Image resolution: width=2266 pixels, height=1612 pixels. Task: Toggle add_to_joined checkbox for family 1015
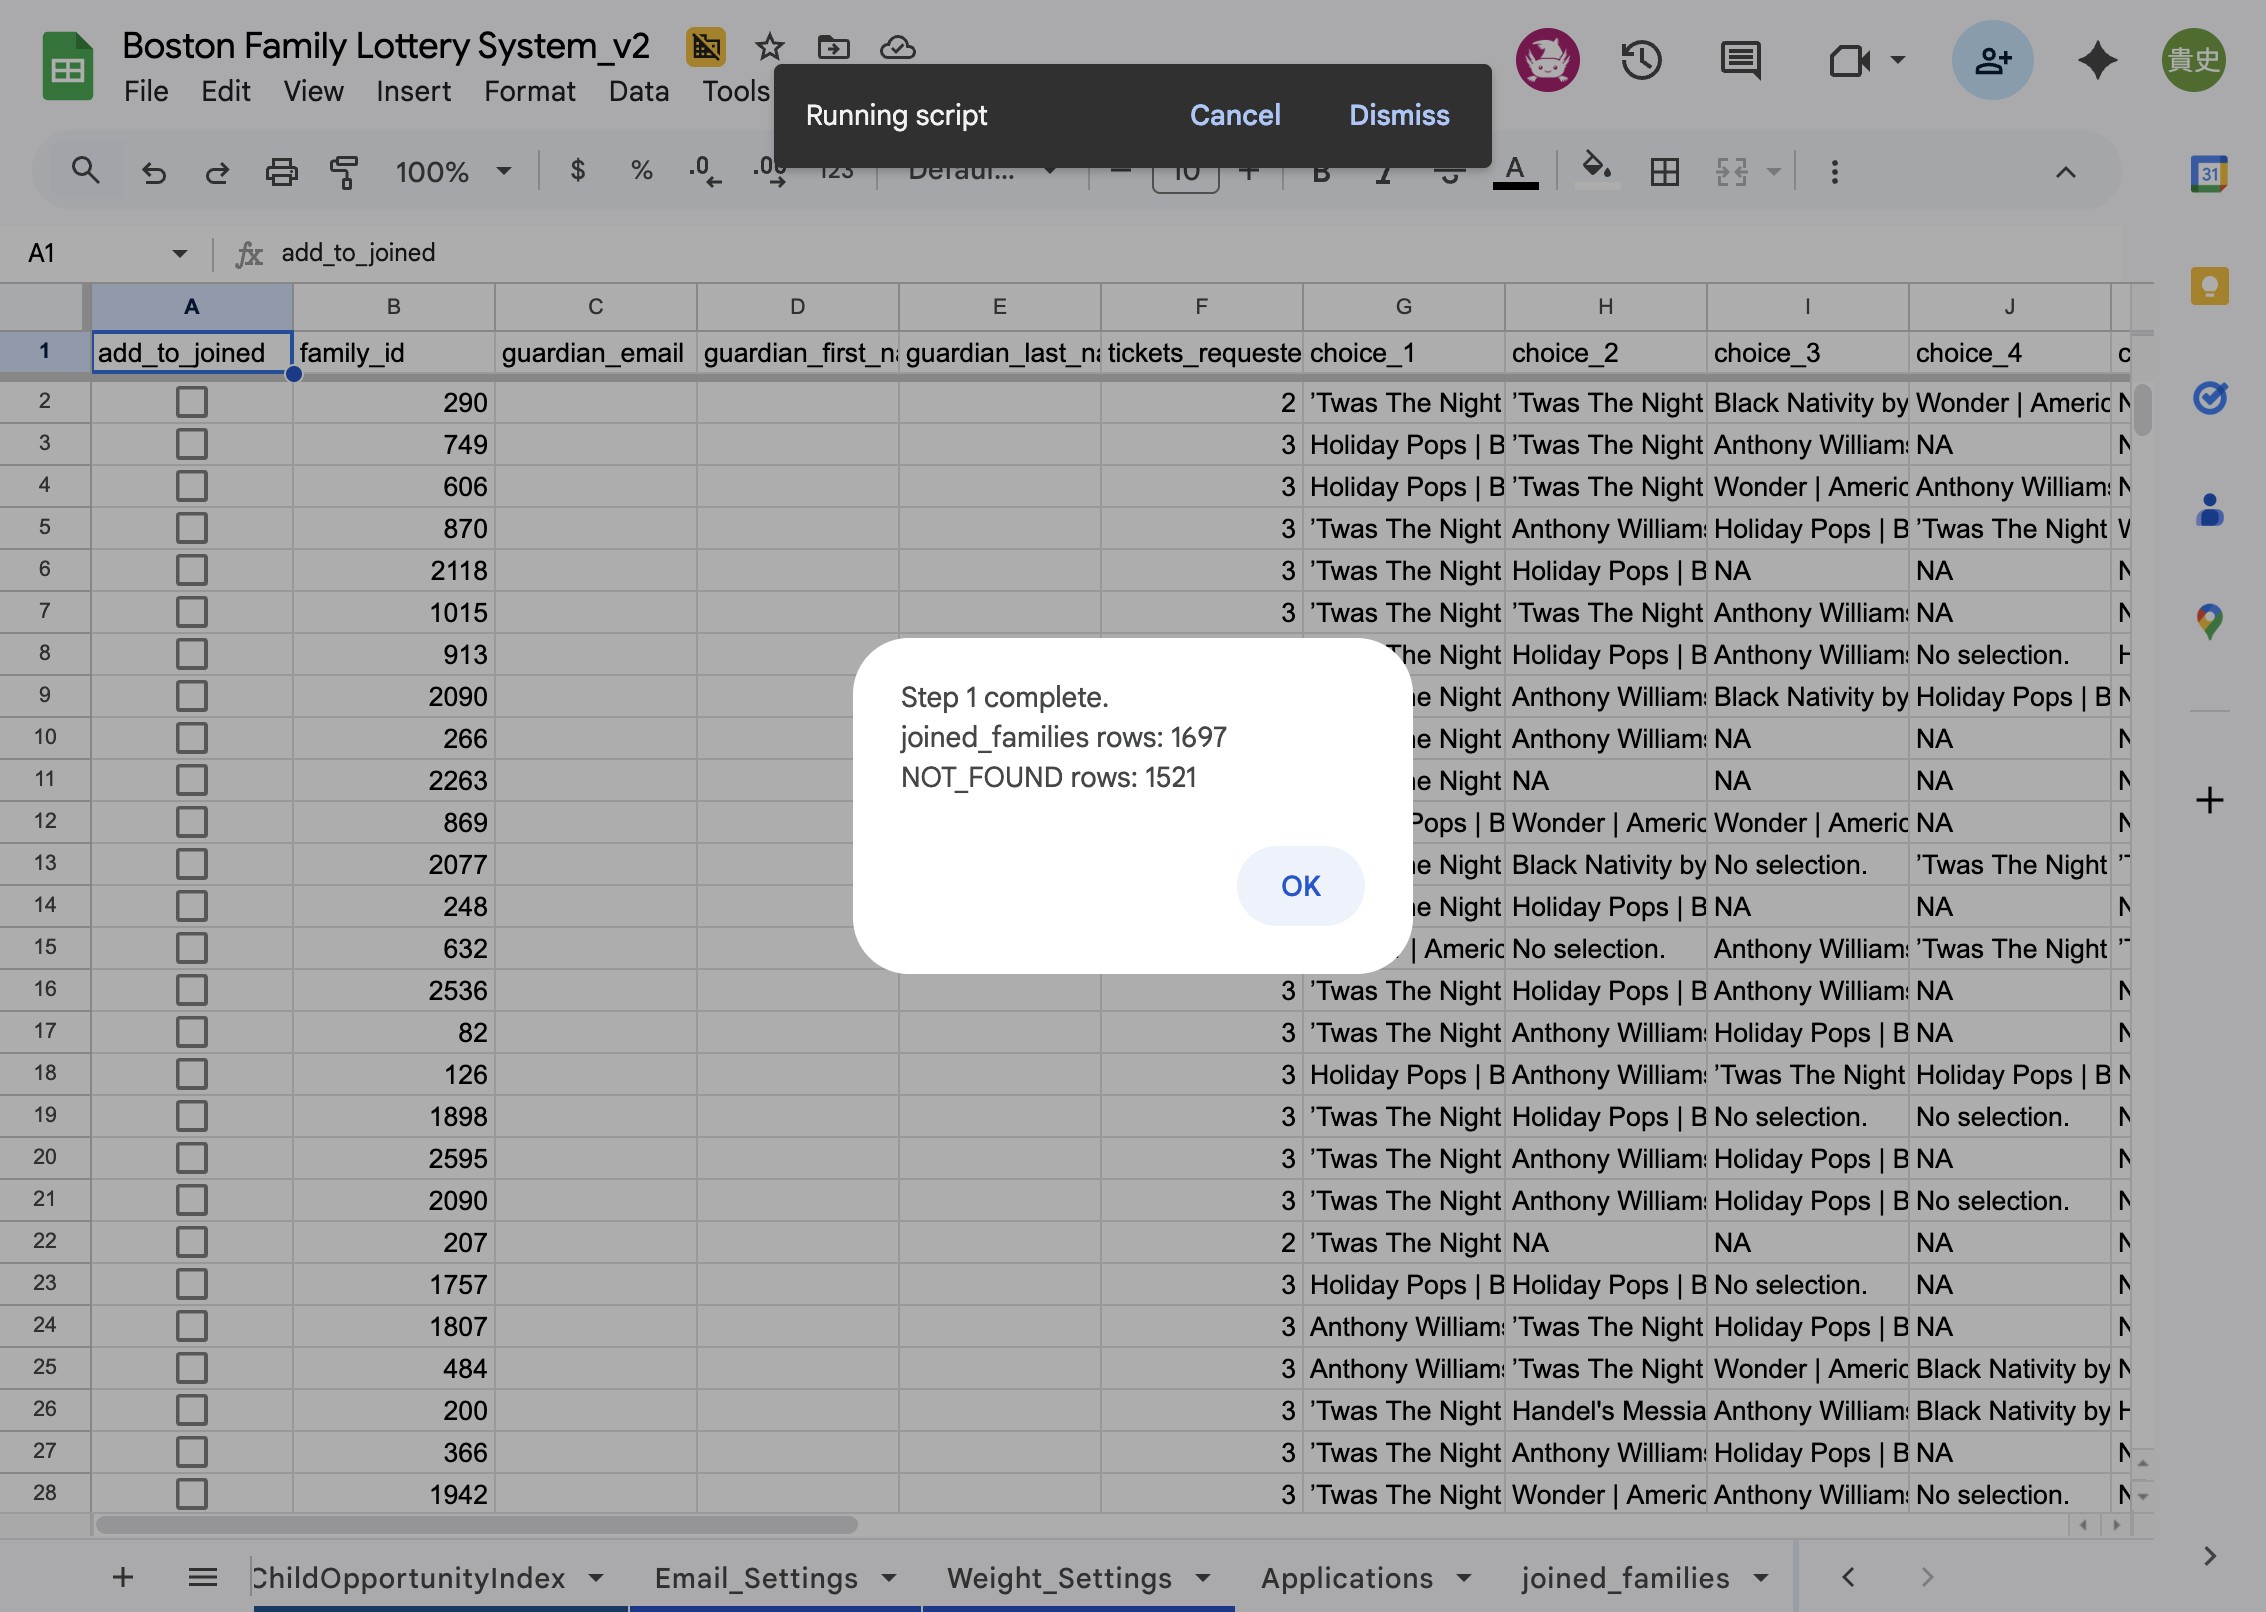[x=192, y=613]
